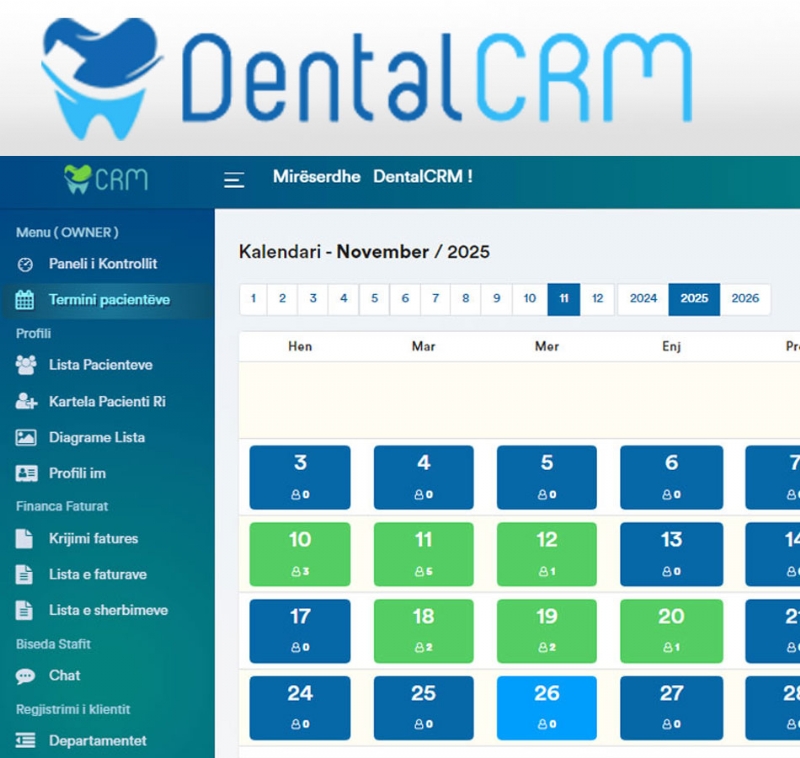The image size is (800, 758).
Task: Click Kartela Pacienti Ri new-patient icon
Action: pyautogui.click(x=24, y=401)
